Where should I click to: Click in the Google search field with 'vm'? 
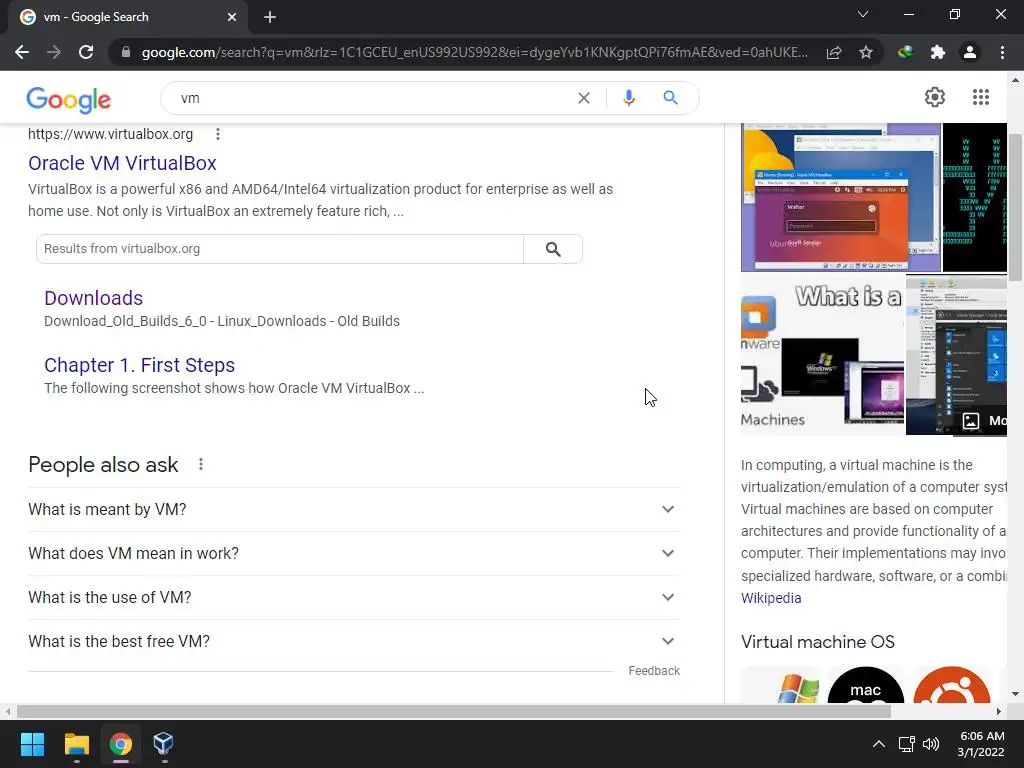(x=372, y=98)
